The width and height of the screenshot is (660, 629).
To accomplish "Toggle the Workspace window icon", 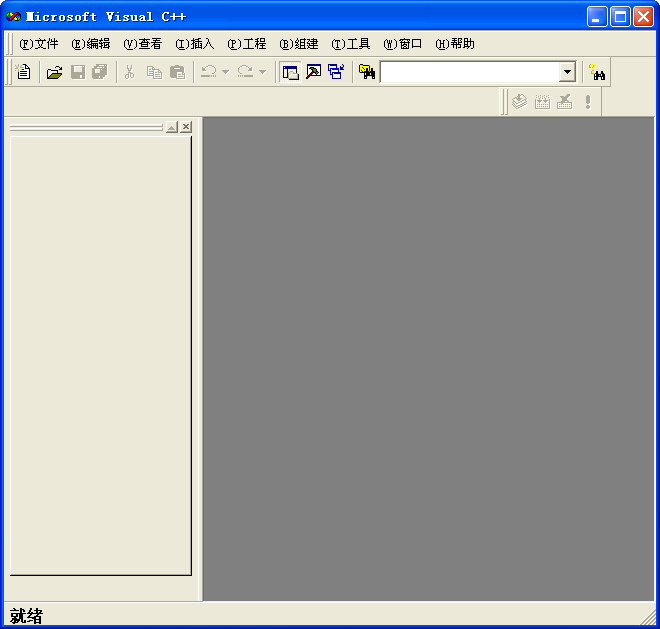I will (x=291, y=72).
